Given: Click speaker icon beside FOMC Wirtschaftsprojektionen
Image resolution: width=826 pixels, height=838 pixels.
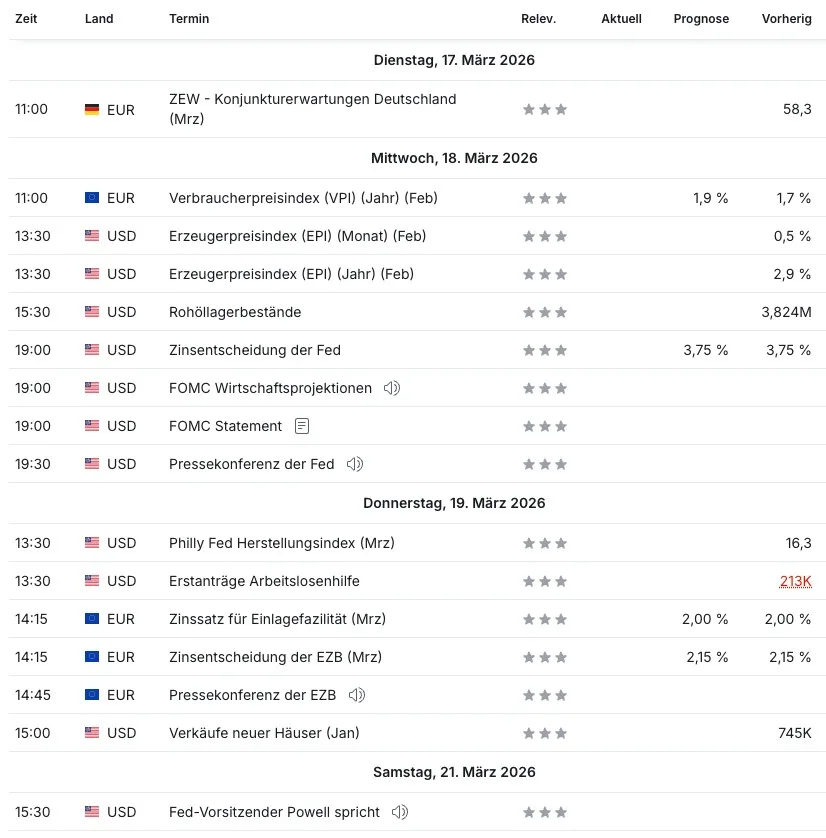Looking at the screenshot, I should click(x=392, y=388).
